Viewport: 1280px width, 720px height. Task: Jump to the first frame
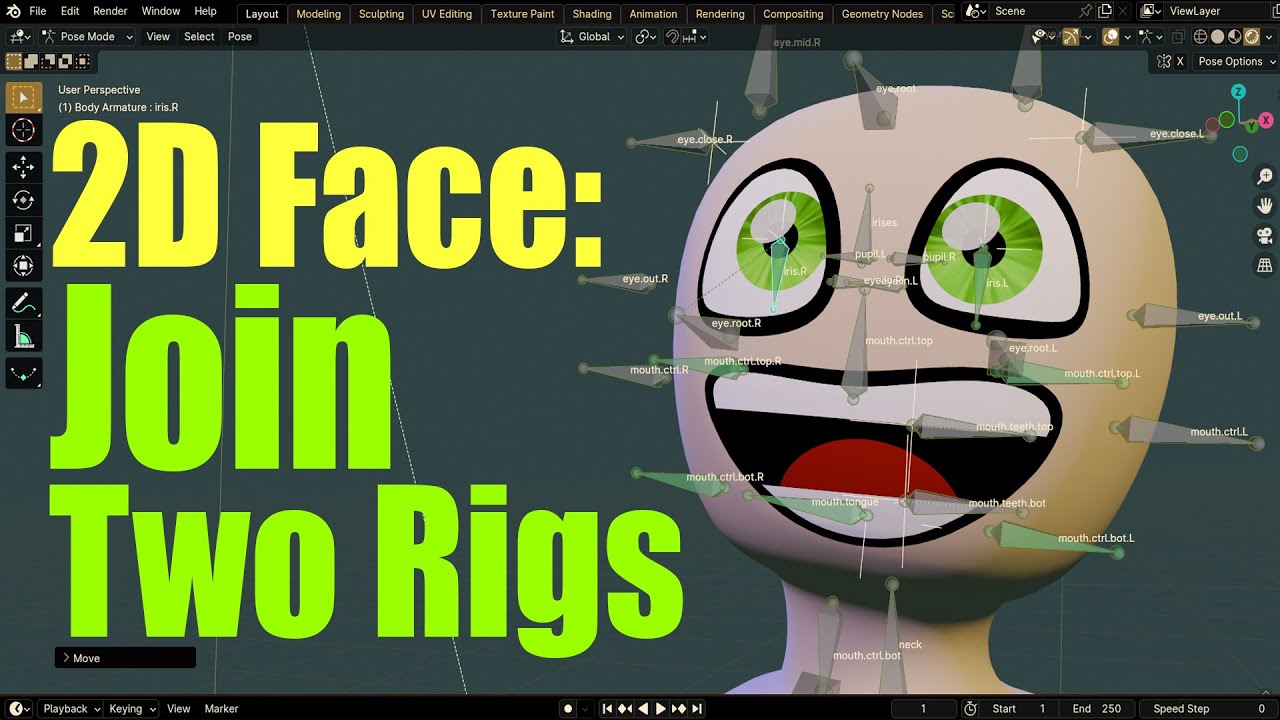click(x=607, y=708)
